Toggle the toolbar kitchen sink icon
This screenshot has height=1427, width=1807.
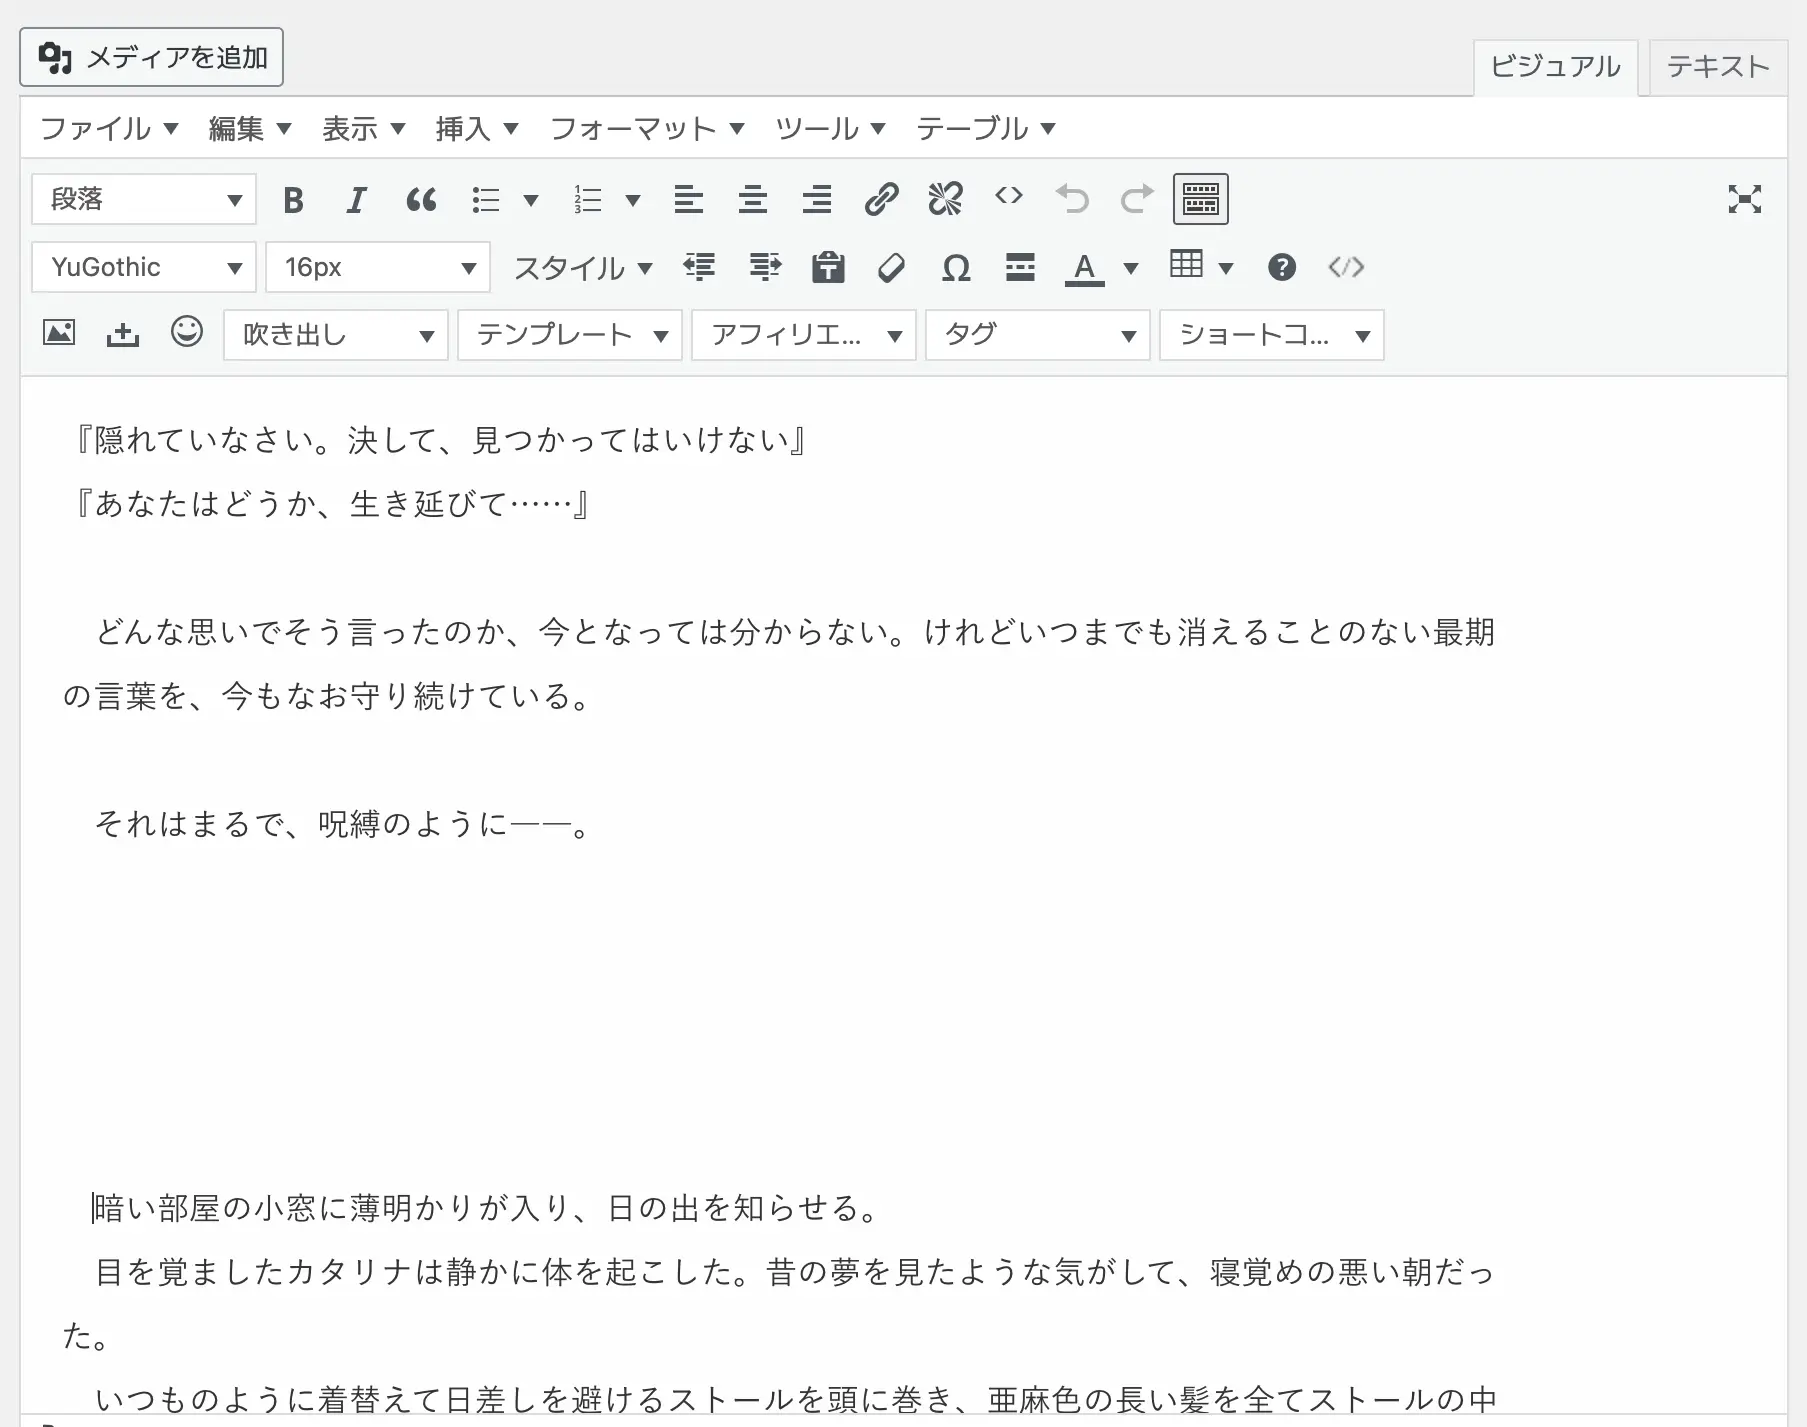click(x=1201, y=200)
